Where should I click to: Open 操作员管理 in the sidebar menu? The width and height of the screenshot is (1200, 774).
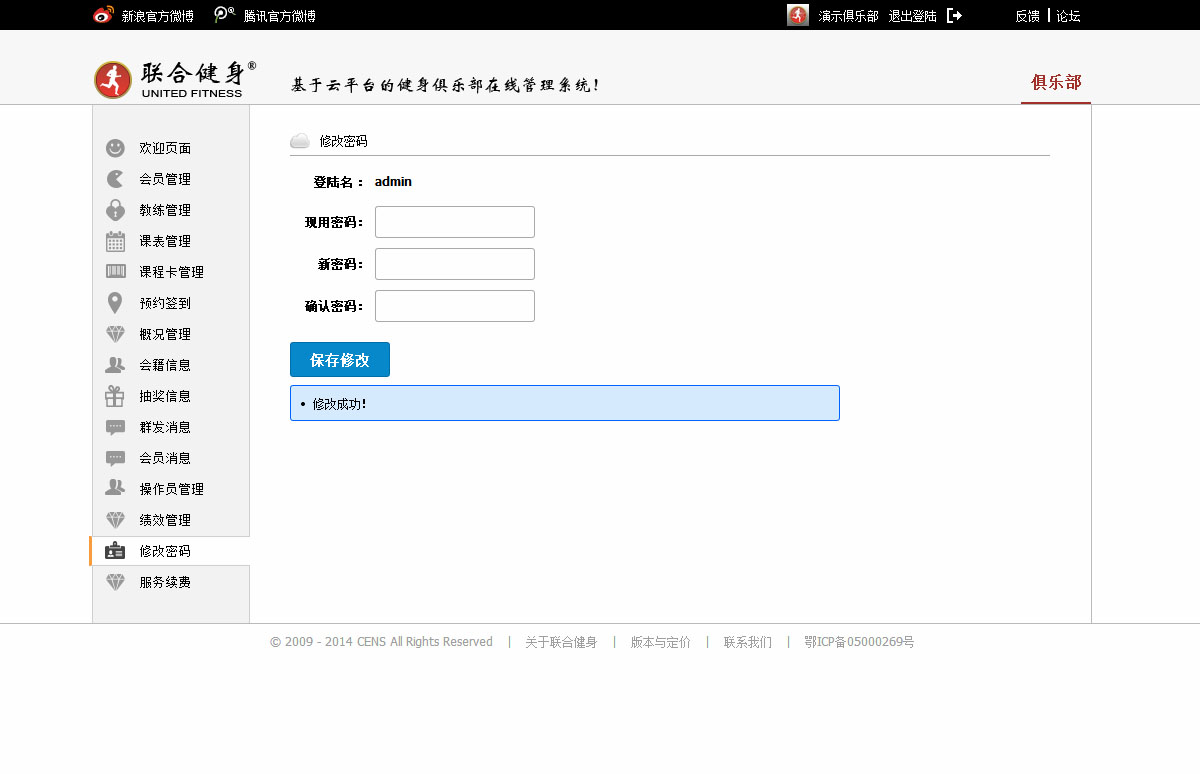[x=171, y=489]
